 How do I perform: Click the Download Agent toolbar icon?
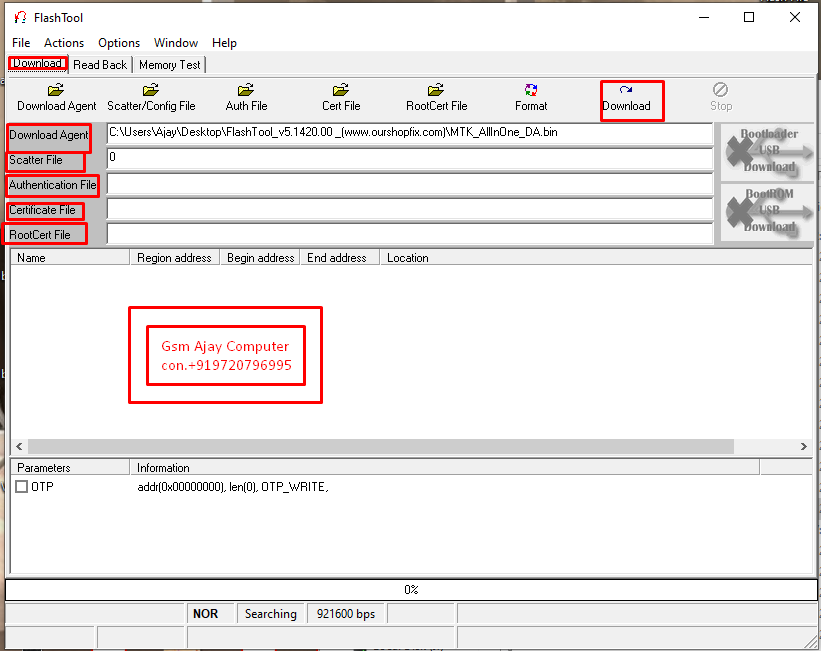pyautogui.click(x=55, y=97)
